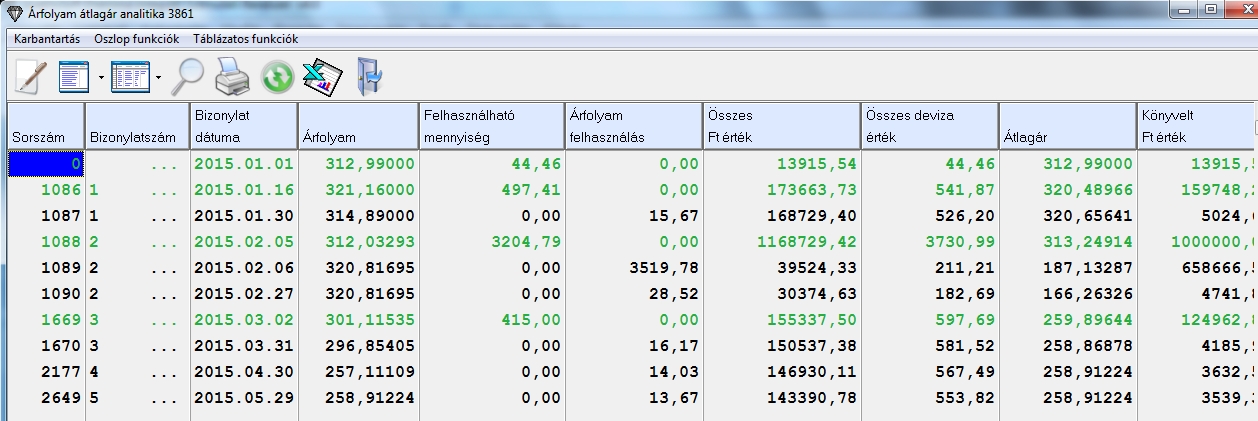Click the multi-column table view icon
The width and height of the screenshot is (1258, 421).
coord(130,76)
